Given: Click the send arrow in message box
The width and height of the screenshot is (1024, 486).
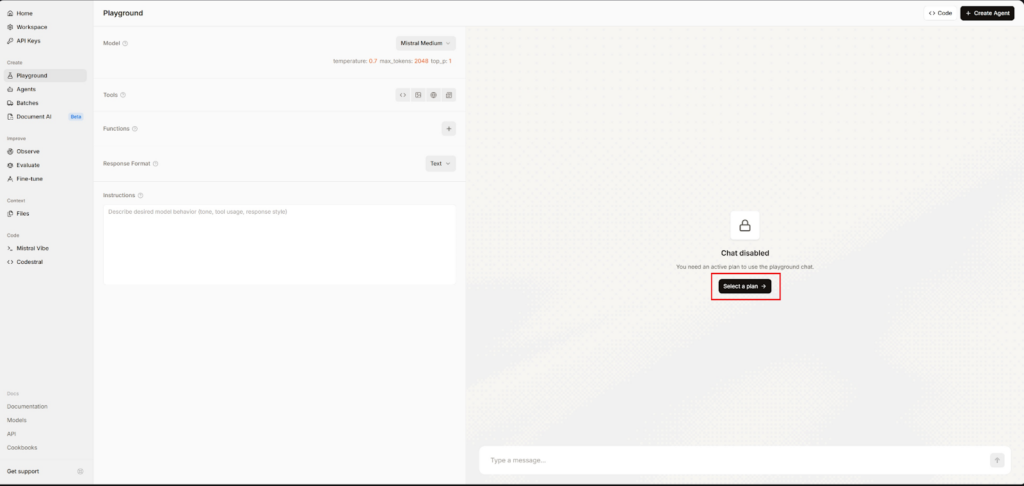Looking at the screenshot, I should (996, 460).
